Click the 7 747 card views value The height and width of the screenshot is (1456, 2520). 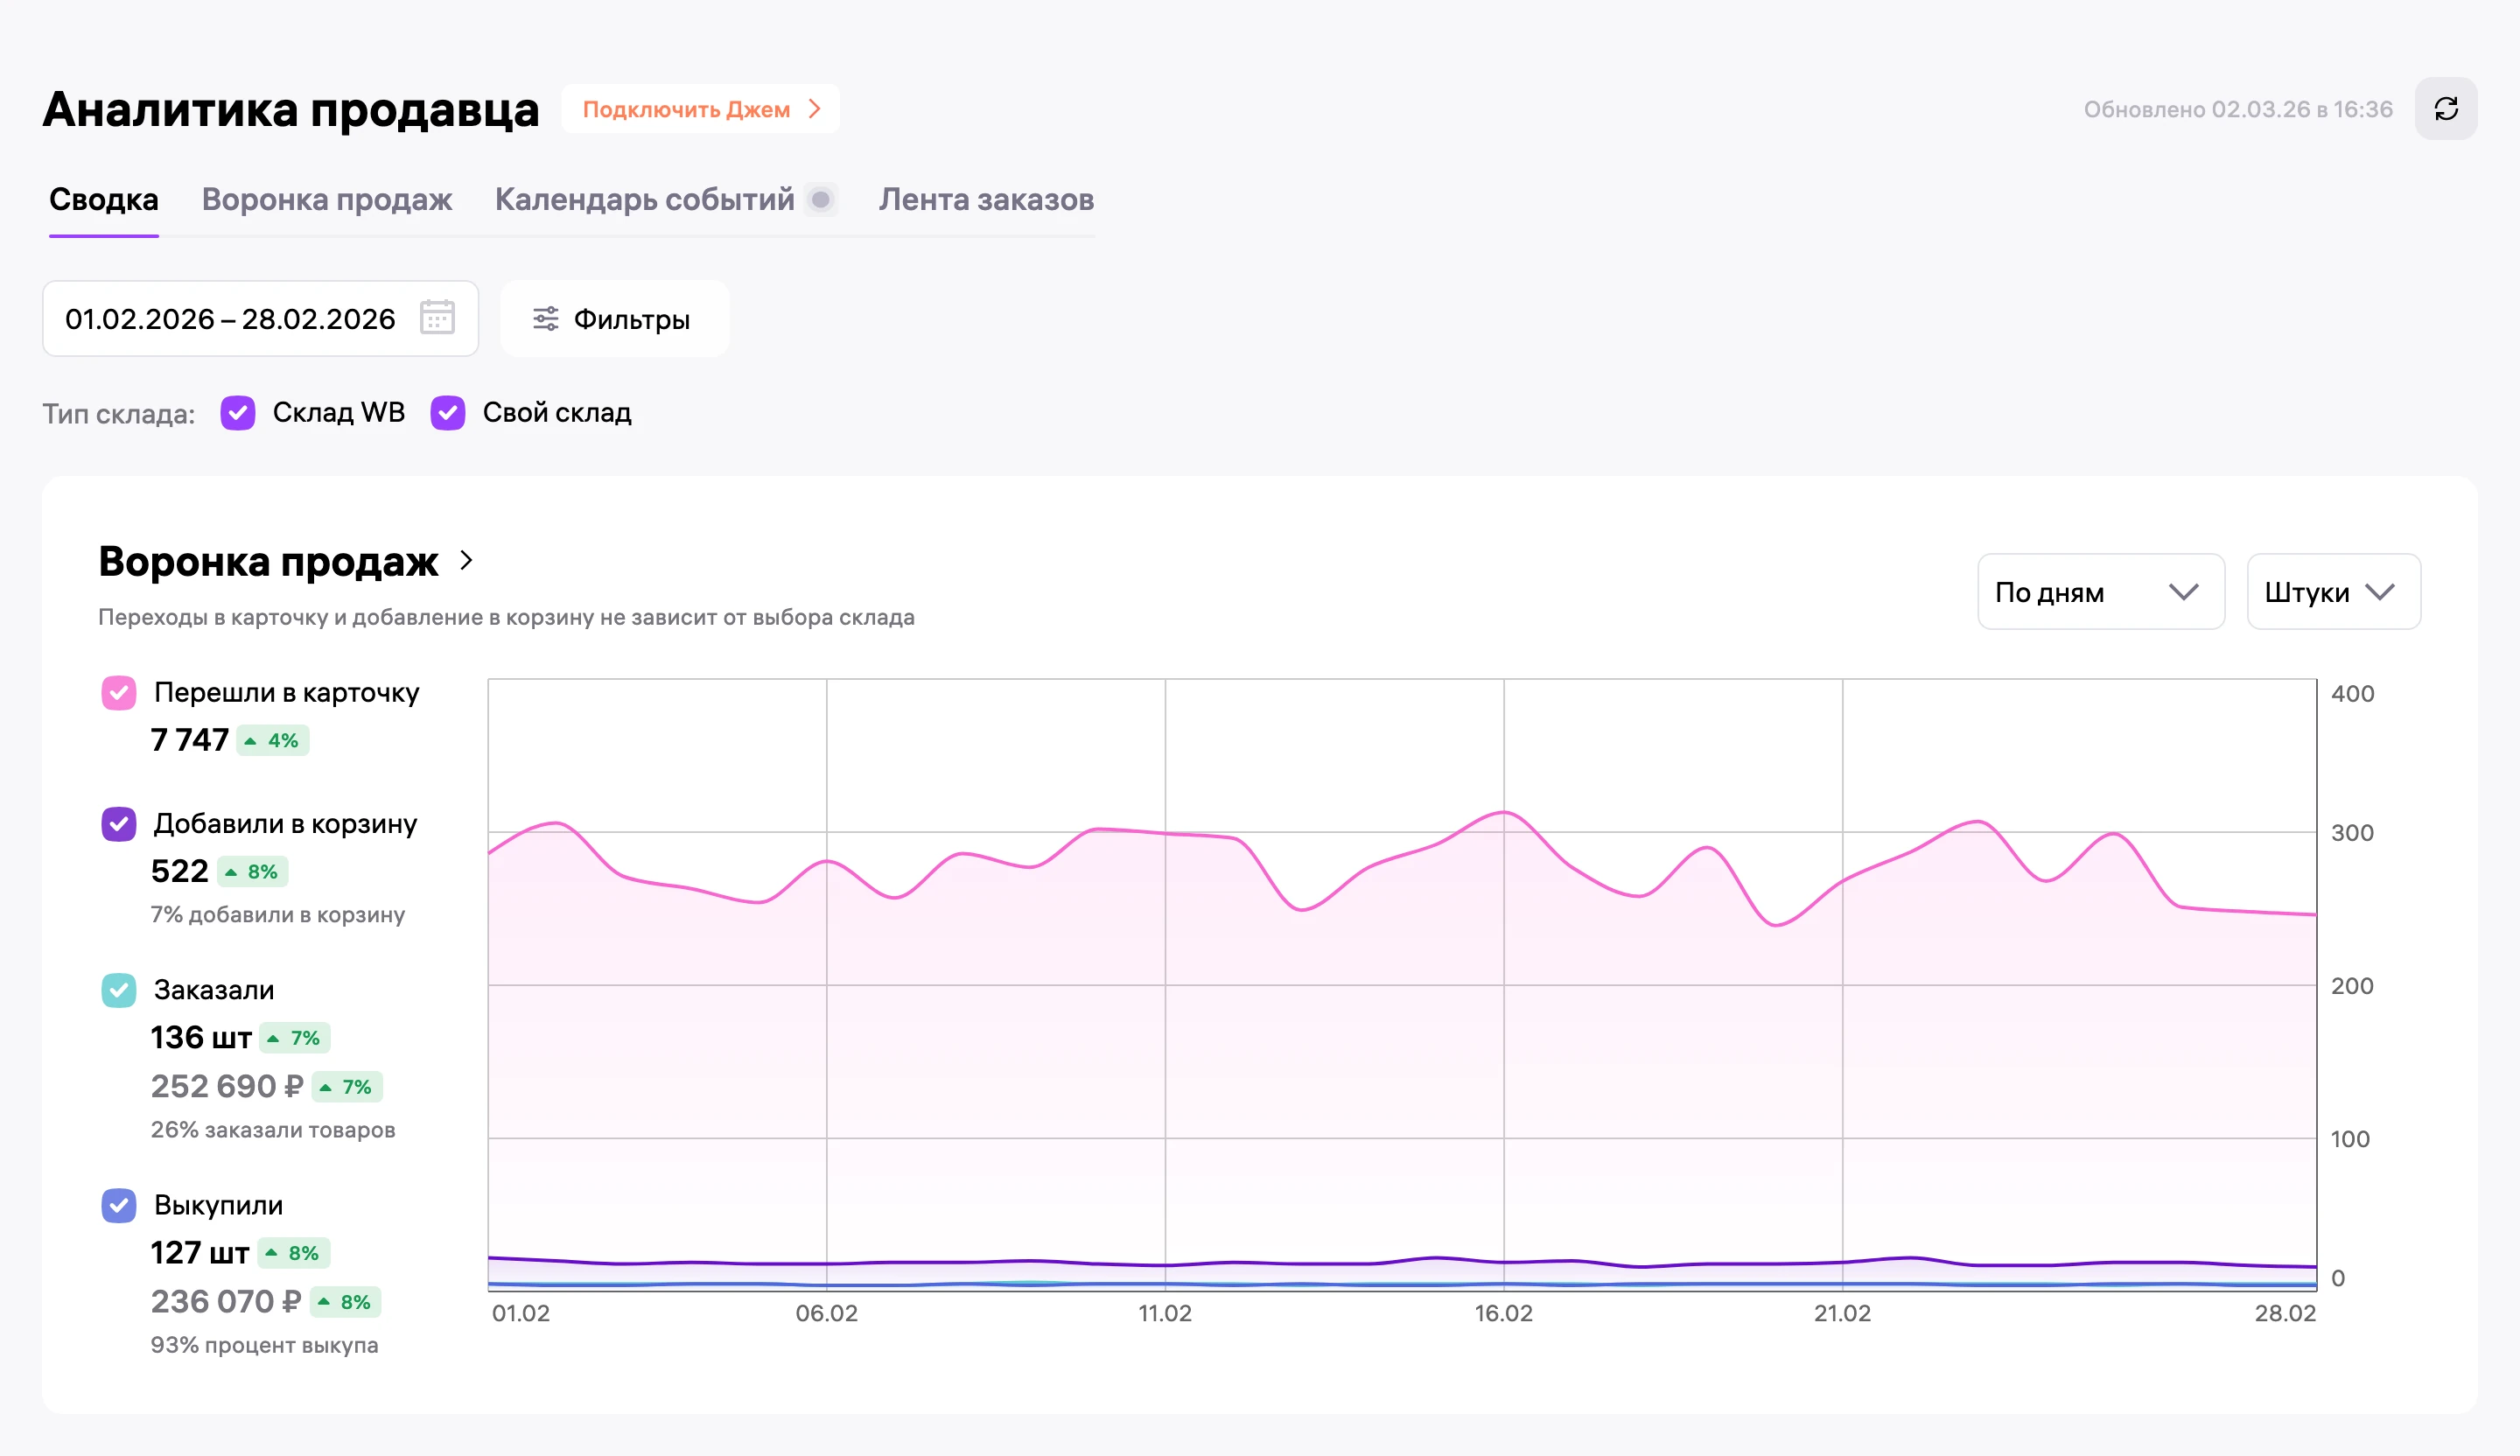(189, 740)
